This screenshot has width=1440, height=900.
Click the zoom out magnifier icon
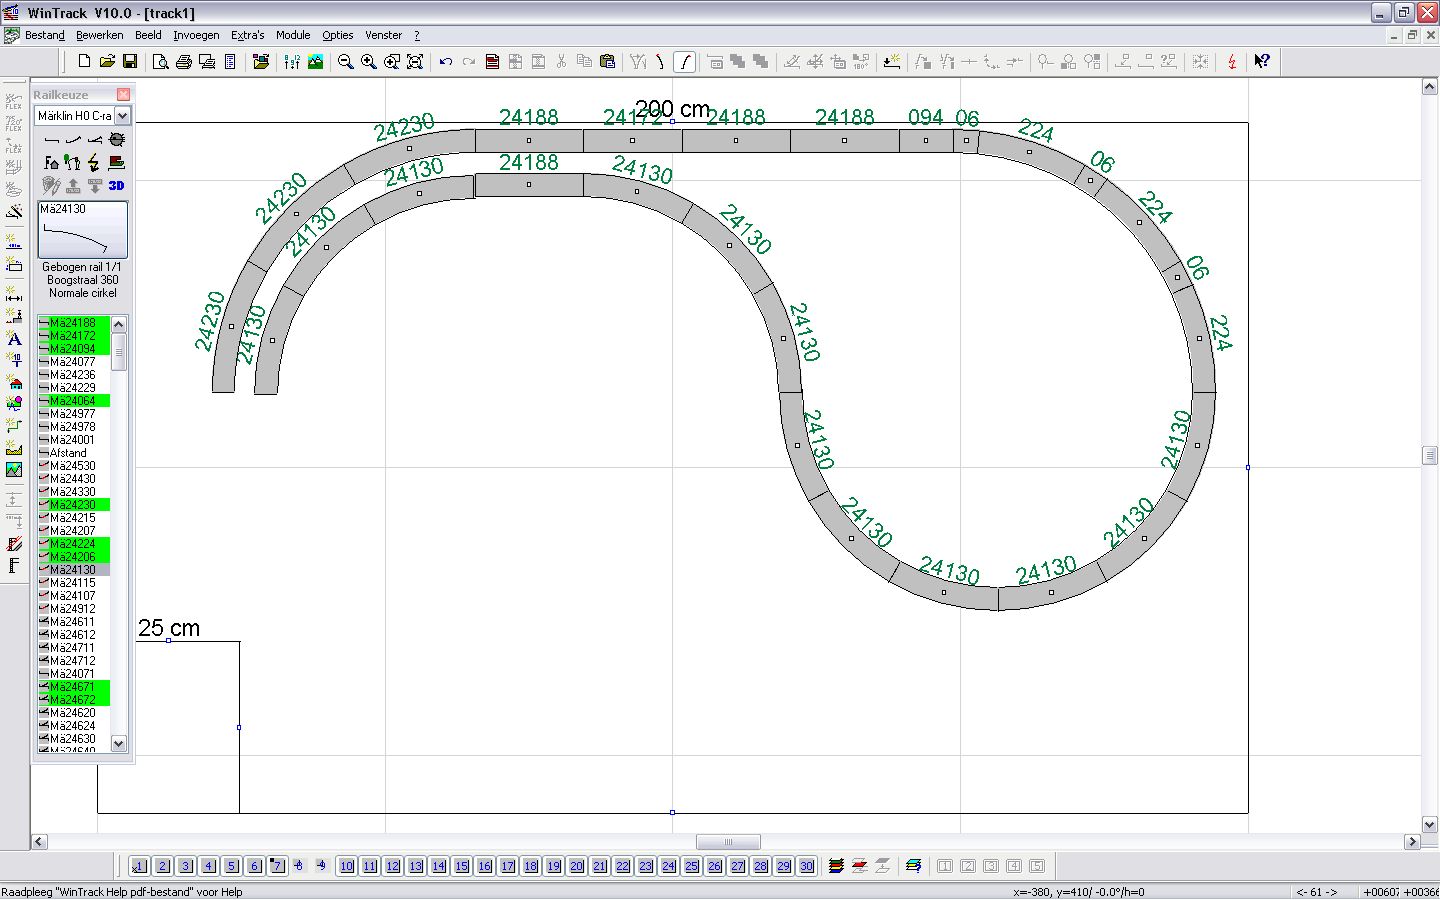tap(346, 62)
